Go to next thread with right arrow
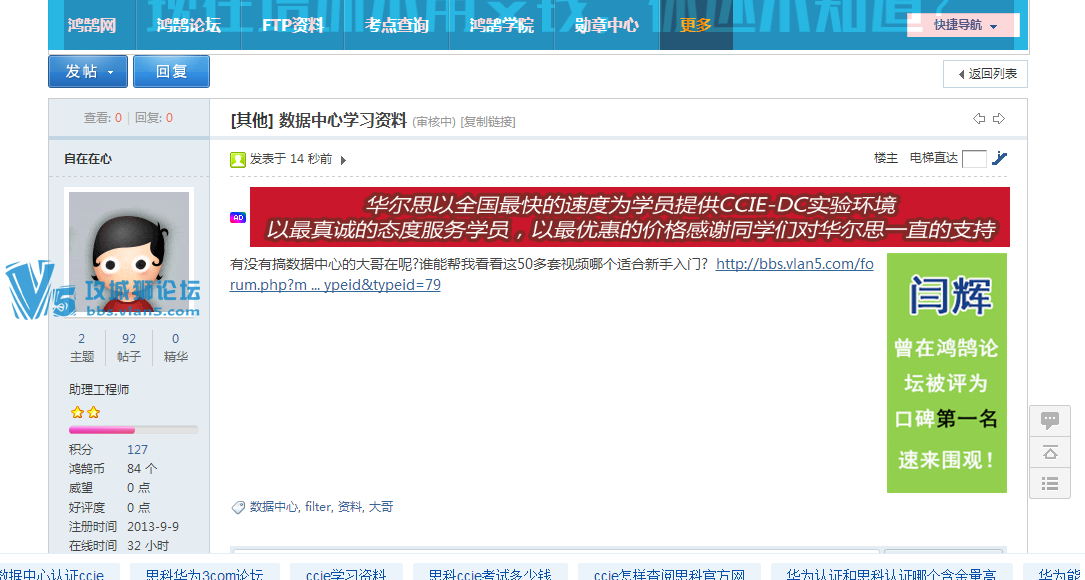This screenshot has height=580, width=1085. coord(998,119)
